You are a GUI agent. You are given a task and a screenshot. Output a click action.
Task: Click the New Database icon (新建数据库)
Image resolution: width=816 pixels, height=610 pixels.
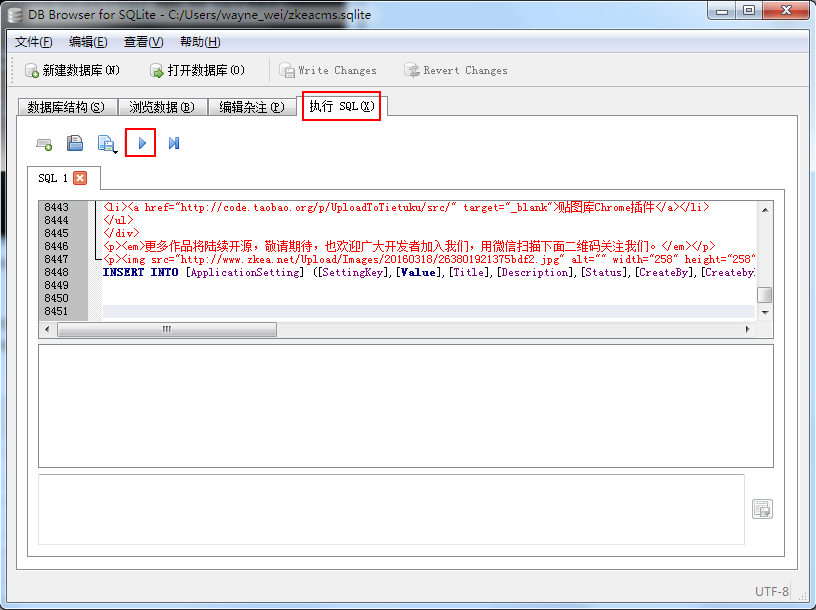(x=32, y=71)
